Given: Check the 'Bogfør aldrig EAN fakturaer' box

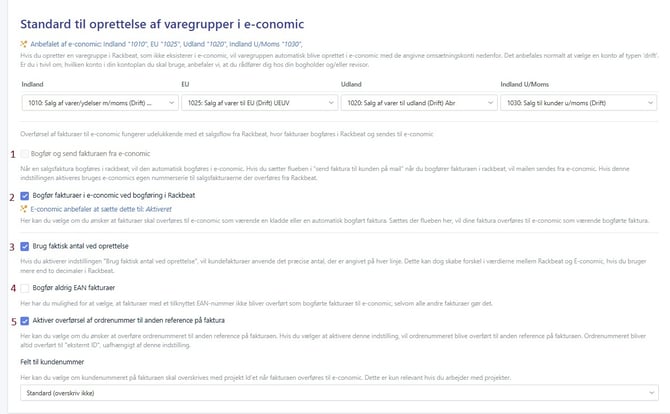Looking at the screenshot, I should (x=25, y=288).
